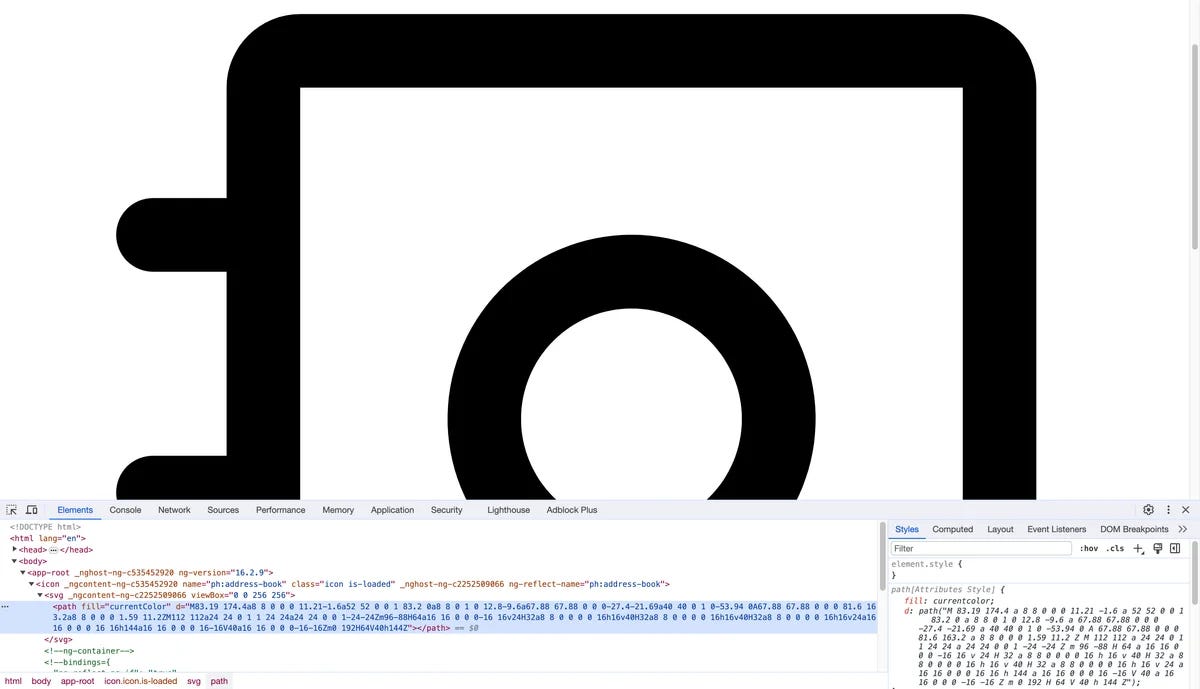Open DevTools settings gear
This screenshot has width=1200, height=689.
click(x=1148, y=510)
